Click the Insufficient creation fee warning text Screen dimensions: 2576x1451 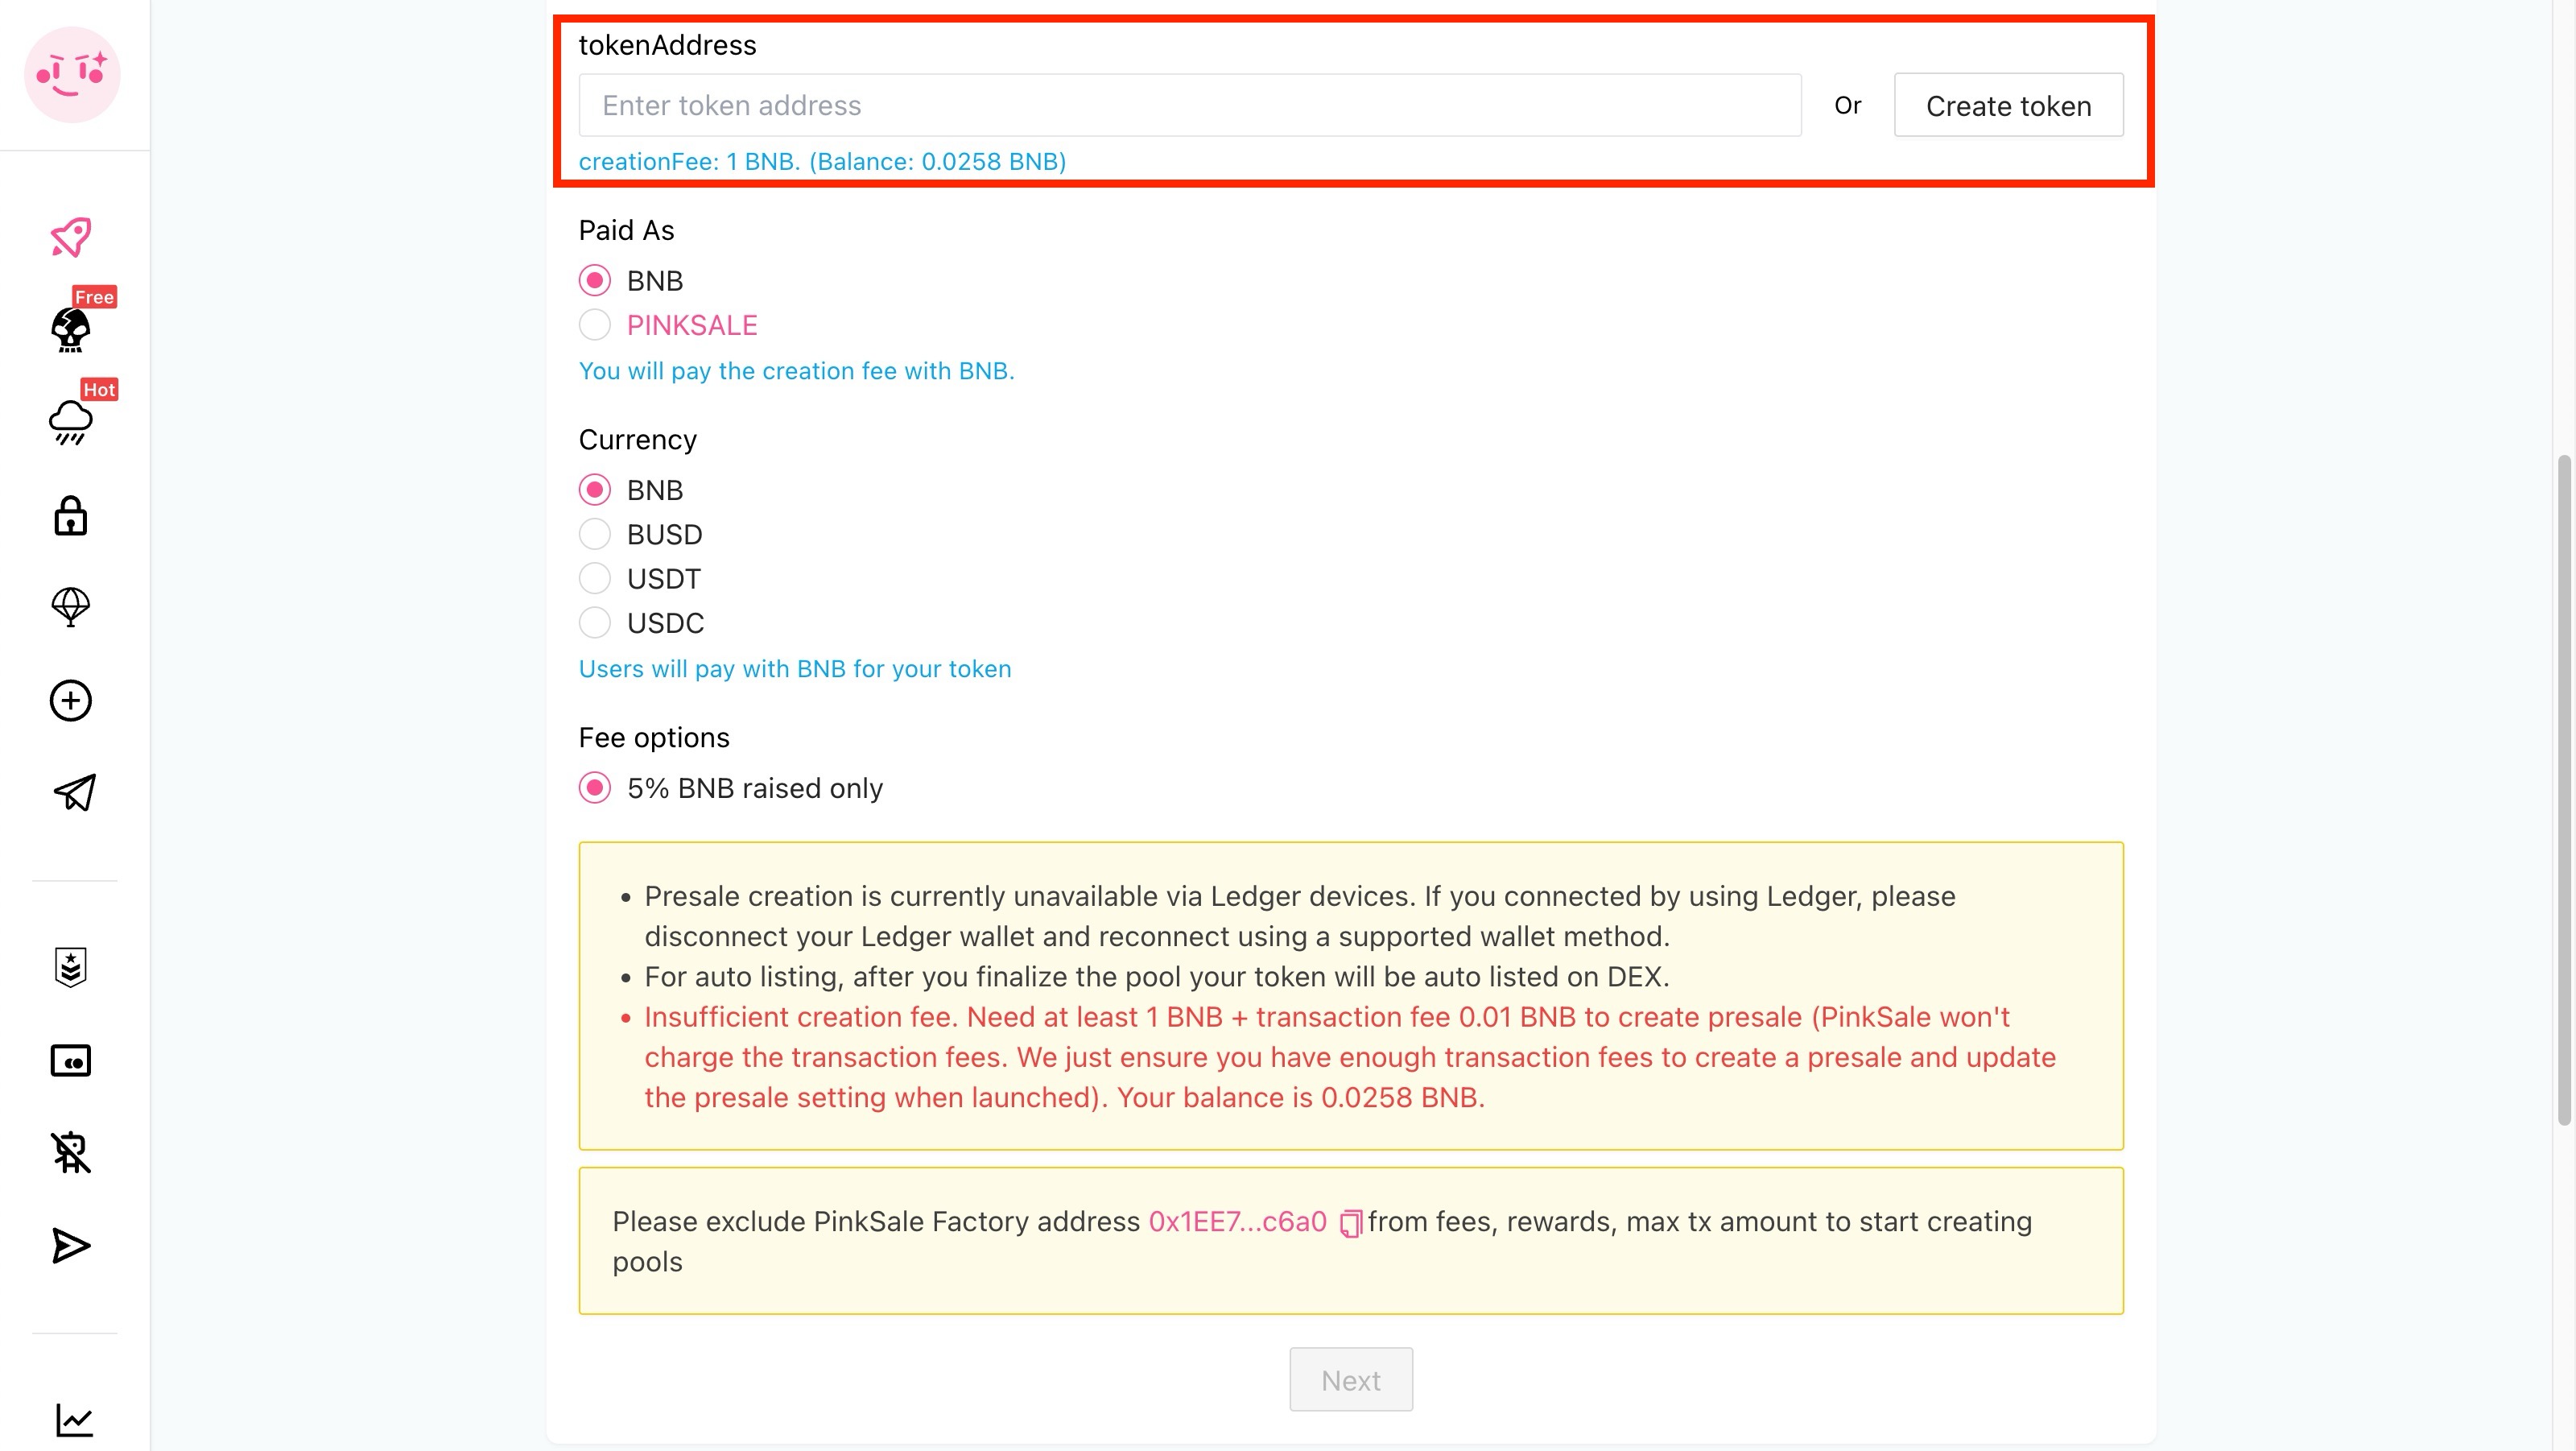point(1350,1057)
